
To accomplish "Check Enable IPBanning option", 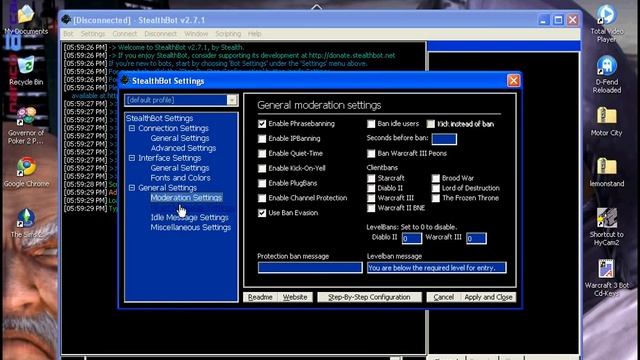I will (x=262, y=139).
